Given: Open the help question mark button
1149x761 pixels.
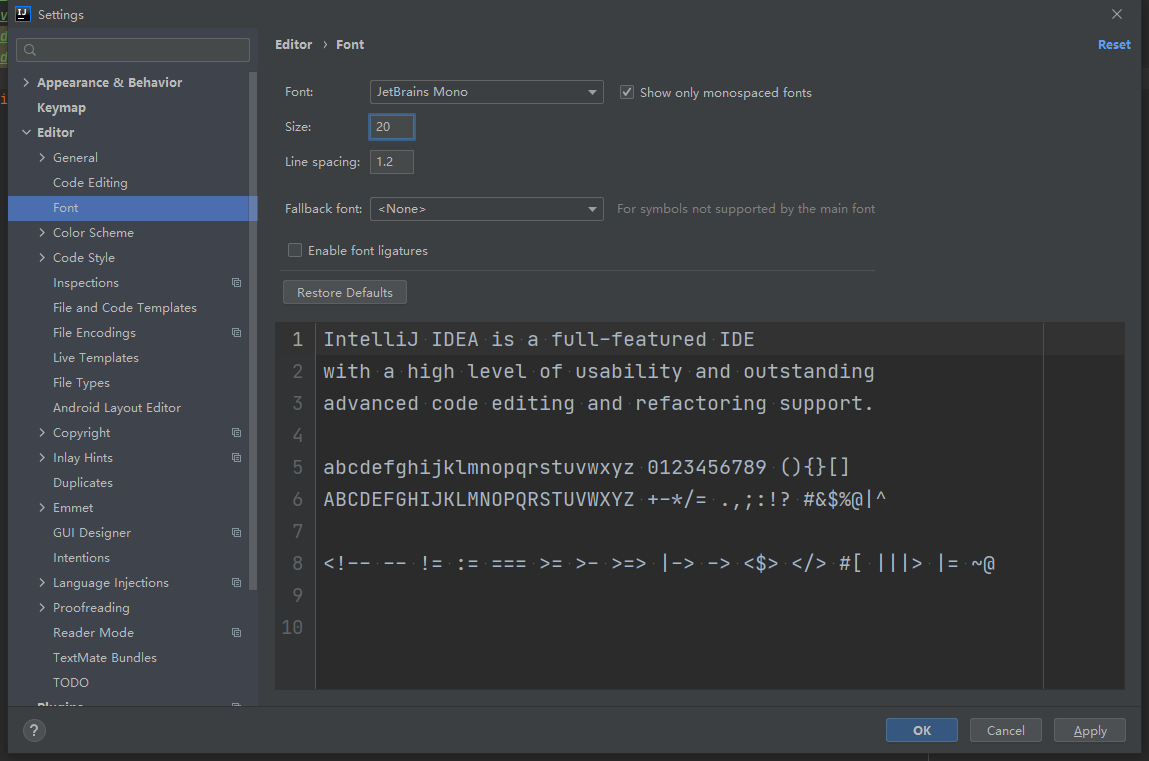Looking at the screenshot, I should click(34, 730).
